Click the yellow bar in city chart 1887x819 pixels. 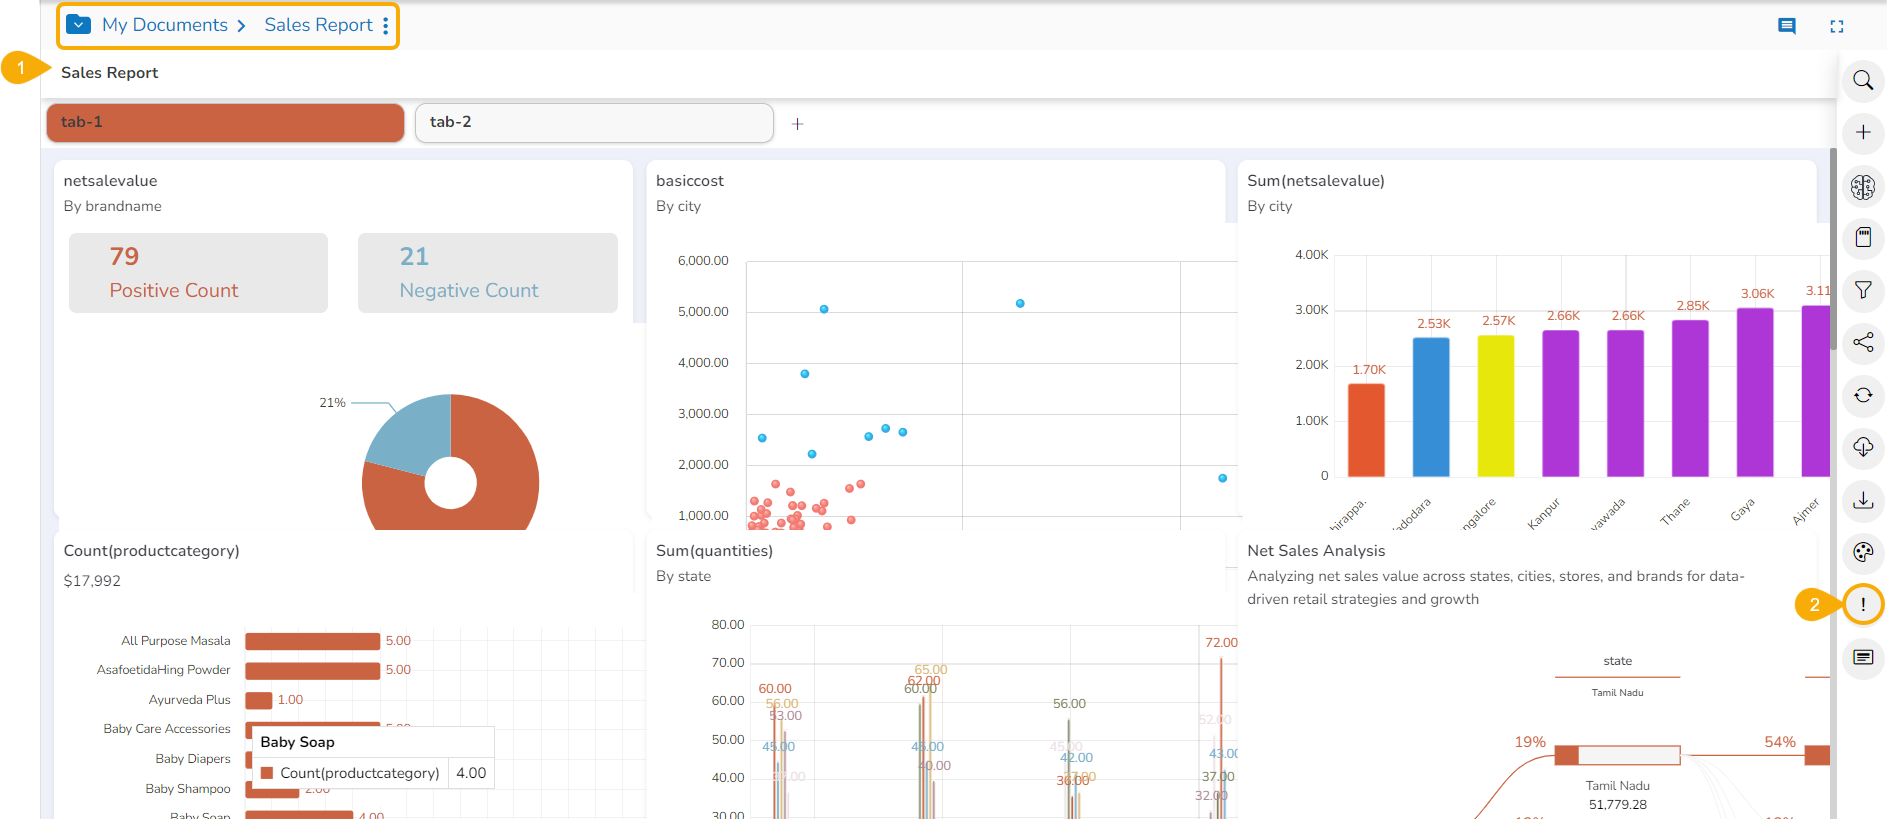1495,405
